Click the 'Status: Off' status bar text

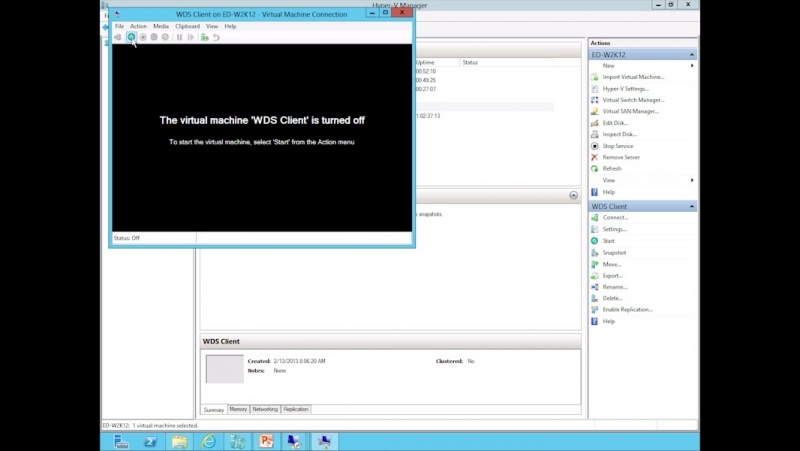[127, 238]
